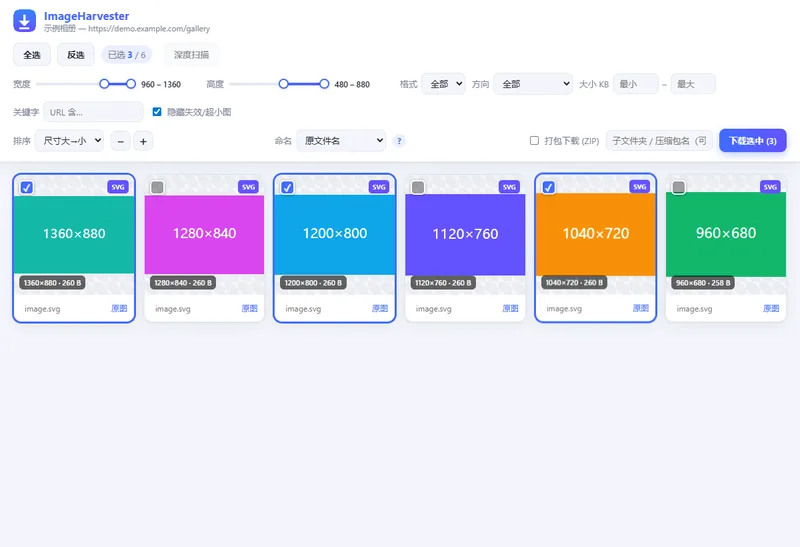
Task: Open the orientation (方向) dropdown
Action: (533, 84)
